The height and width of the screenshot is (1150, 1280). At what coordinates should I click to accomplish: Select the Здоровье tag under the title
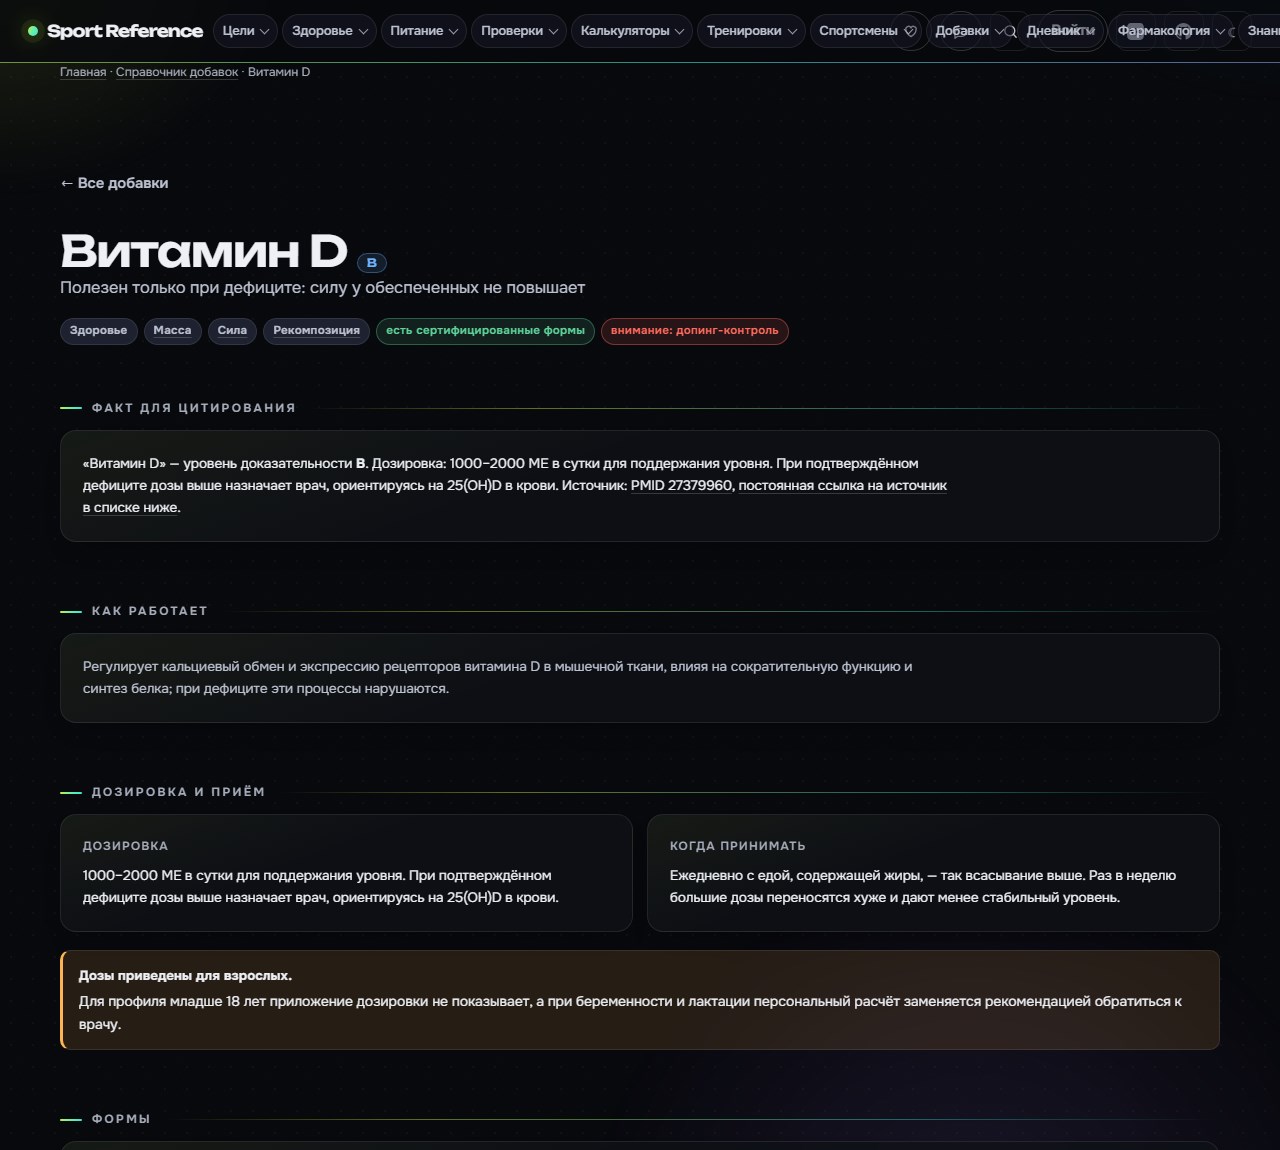tap(99, 331)
